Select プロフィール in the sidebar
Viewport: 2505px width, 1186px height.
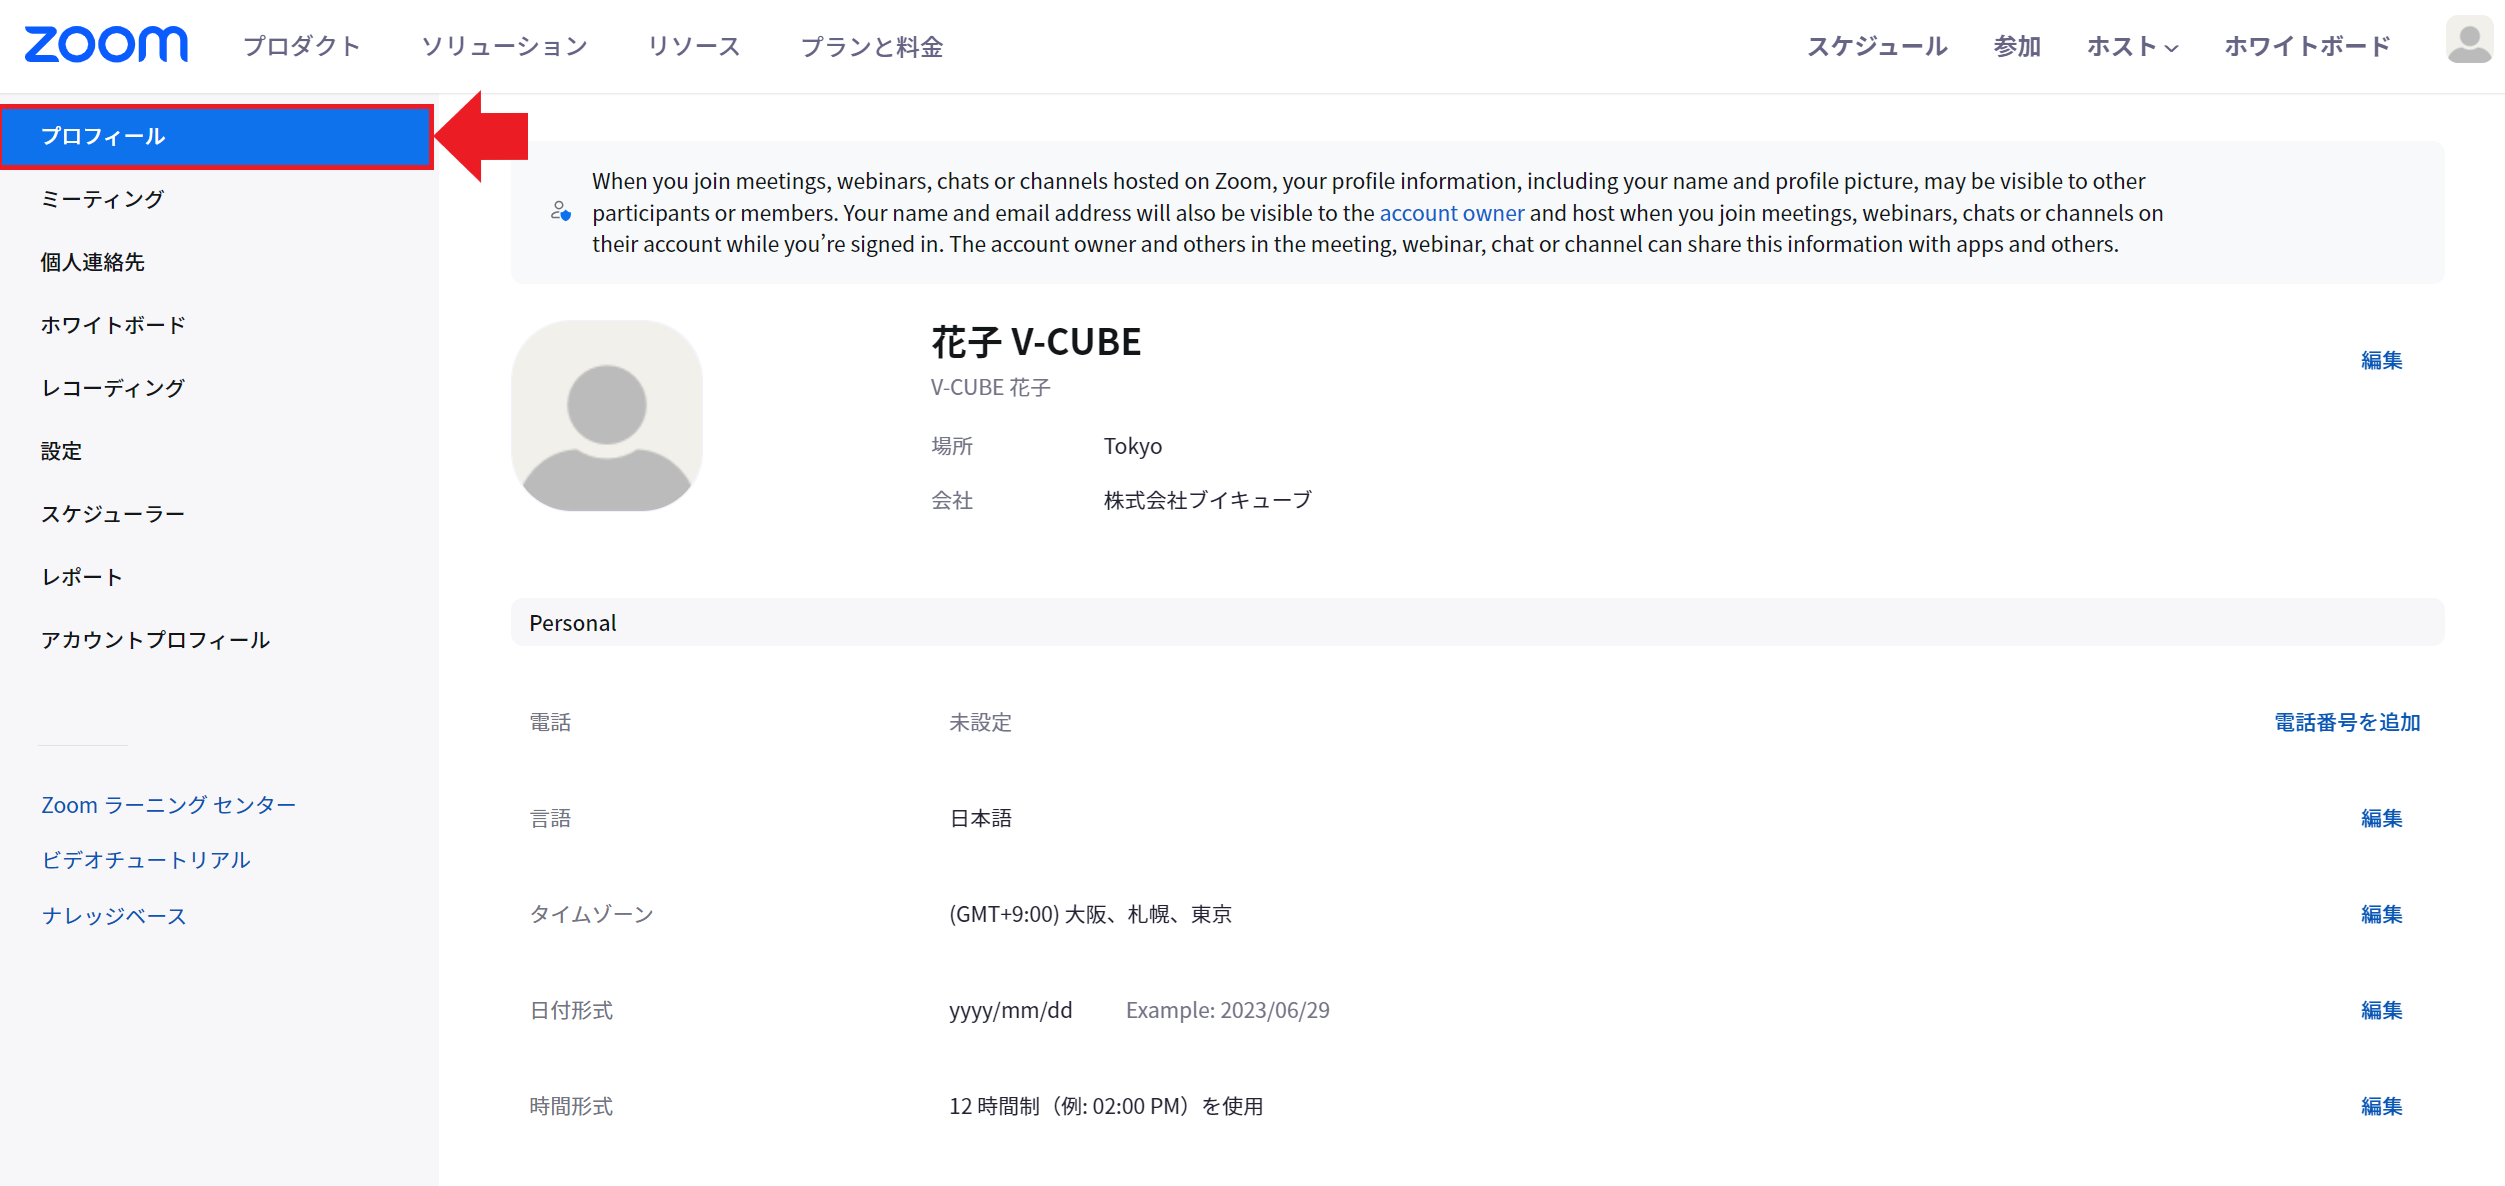click(217, 137)
